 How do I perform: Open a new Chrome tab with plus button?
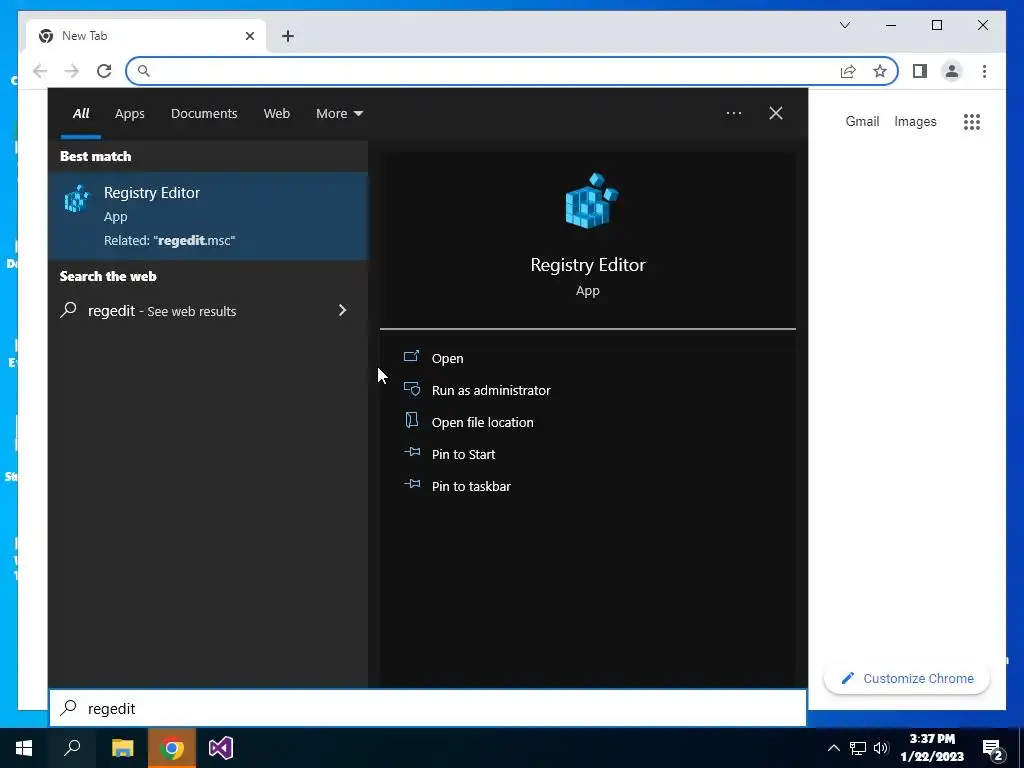pyautogui.click(x=287, y=36)
